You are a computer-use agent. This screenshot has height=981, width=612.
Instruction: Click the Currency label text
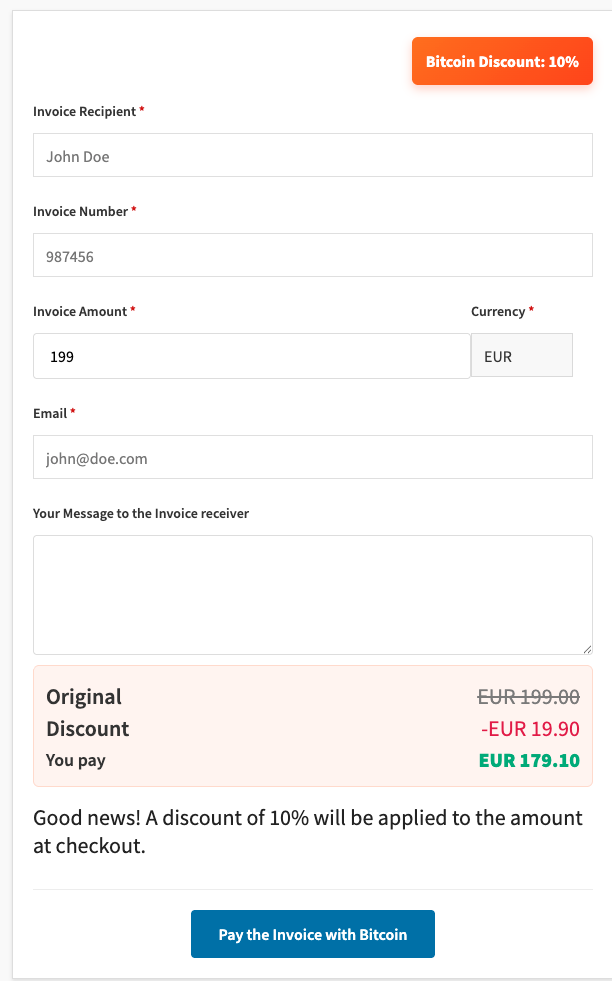coord(498,312)
